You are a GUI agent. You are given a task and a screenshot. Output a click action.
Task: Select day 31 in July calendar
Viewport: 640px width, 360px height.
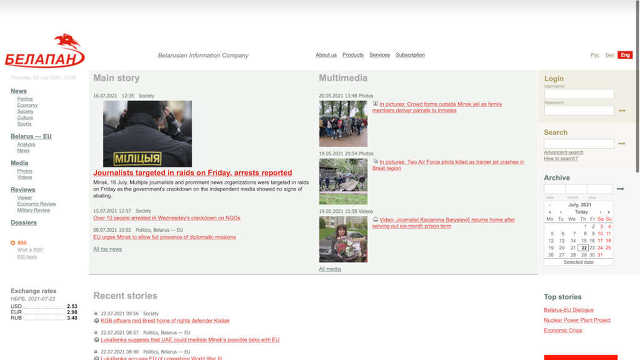600,255
